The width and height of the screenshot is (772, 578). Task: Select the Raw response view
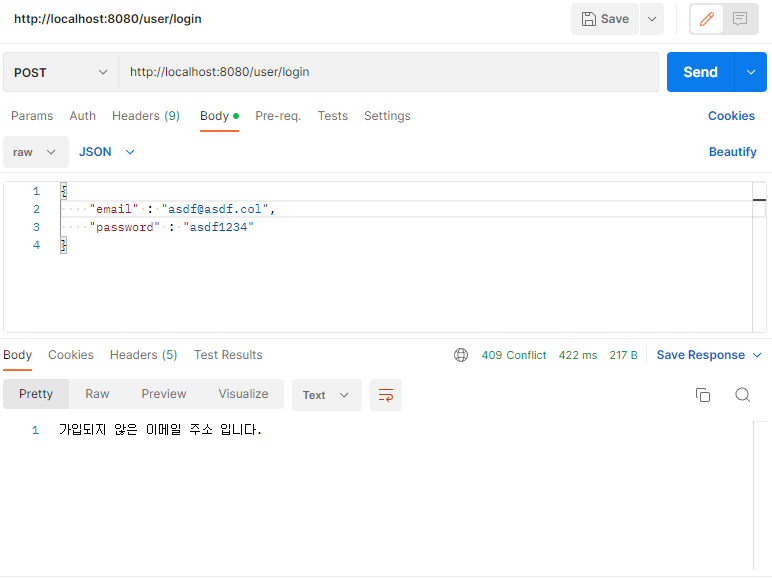point(97,394)
